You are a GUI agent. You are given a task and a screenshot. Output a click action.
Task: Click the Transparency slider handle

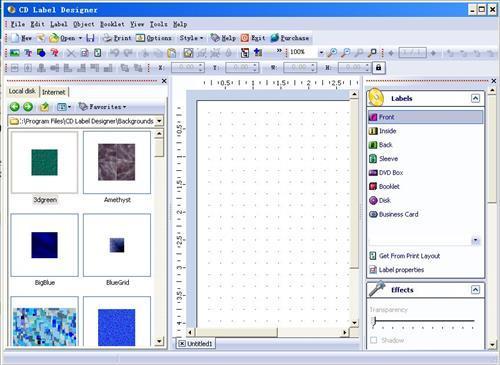(374, 321)
